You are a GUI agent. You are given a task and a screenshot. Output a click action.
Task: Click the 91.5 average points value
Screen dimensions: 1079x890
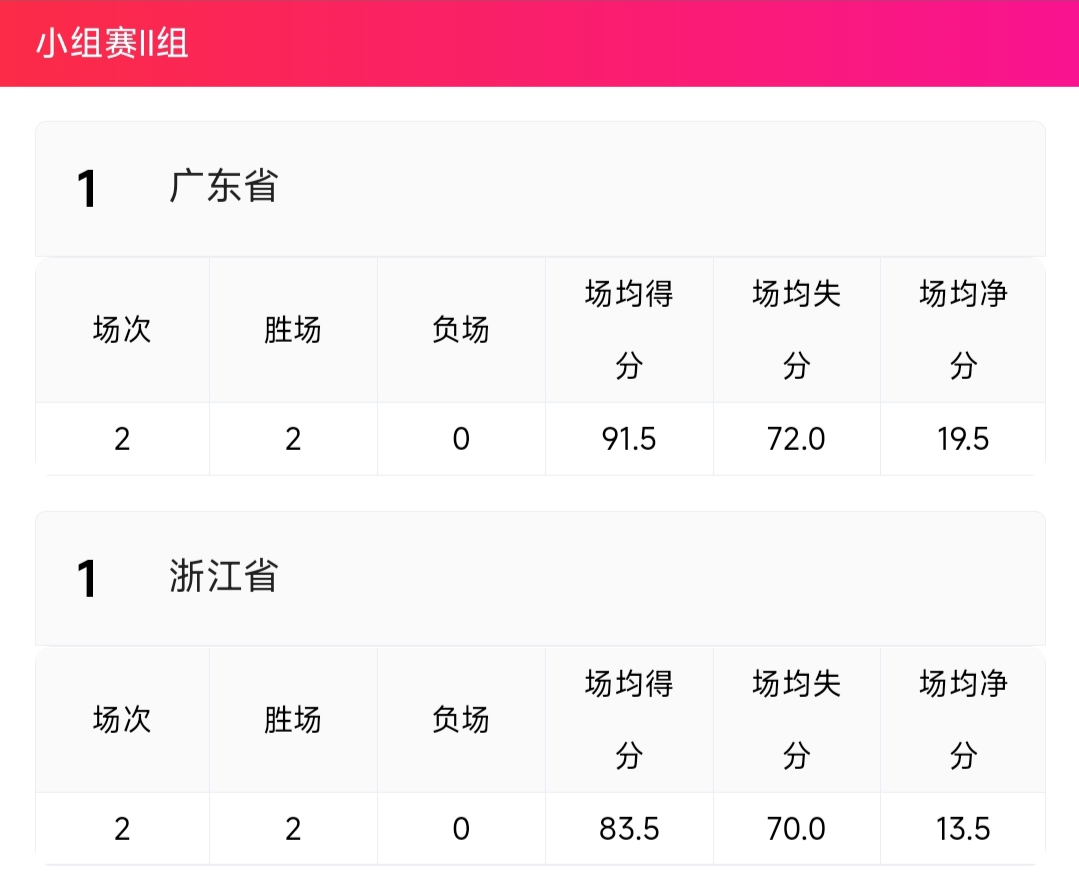tap(629, 439)
